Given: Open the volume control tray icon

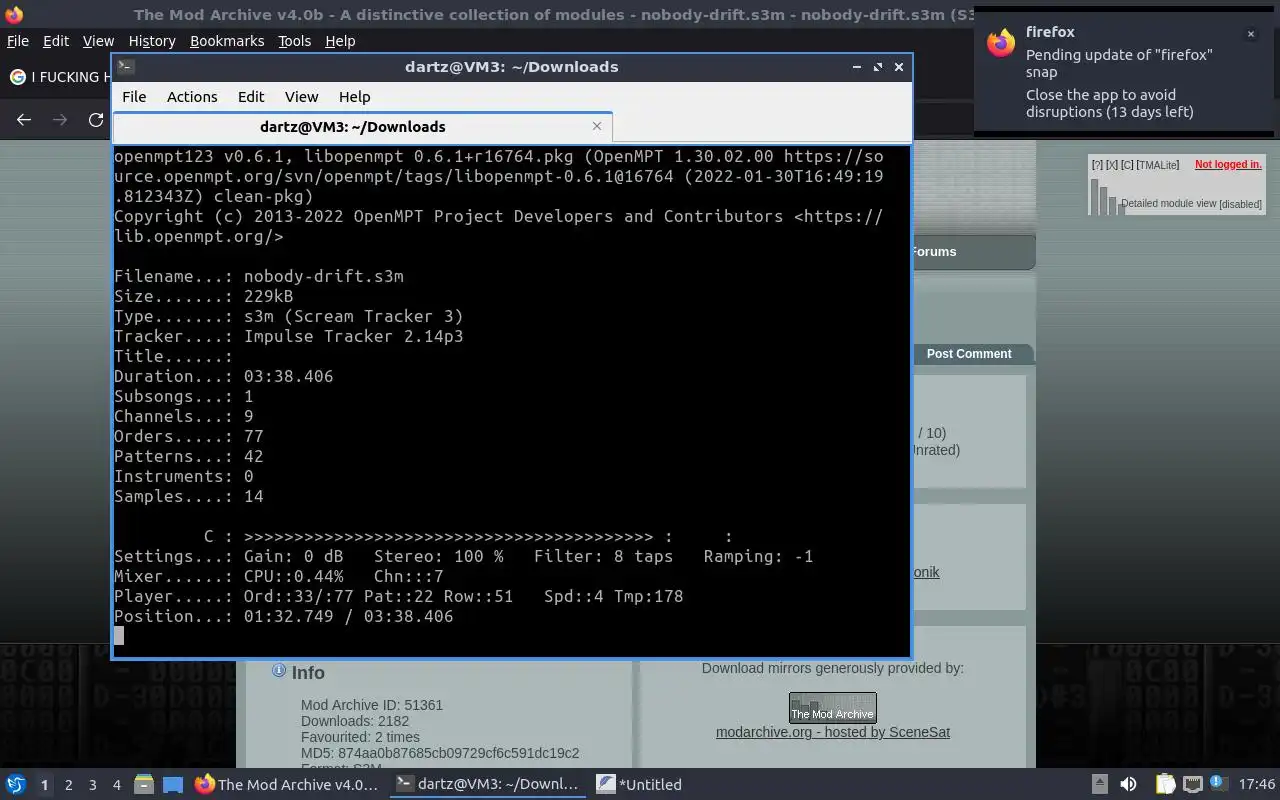Looking at the screenshot, I should click(x=1128, y=785).
